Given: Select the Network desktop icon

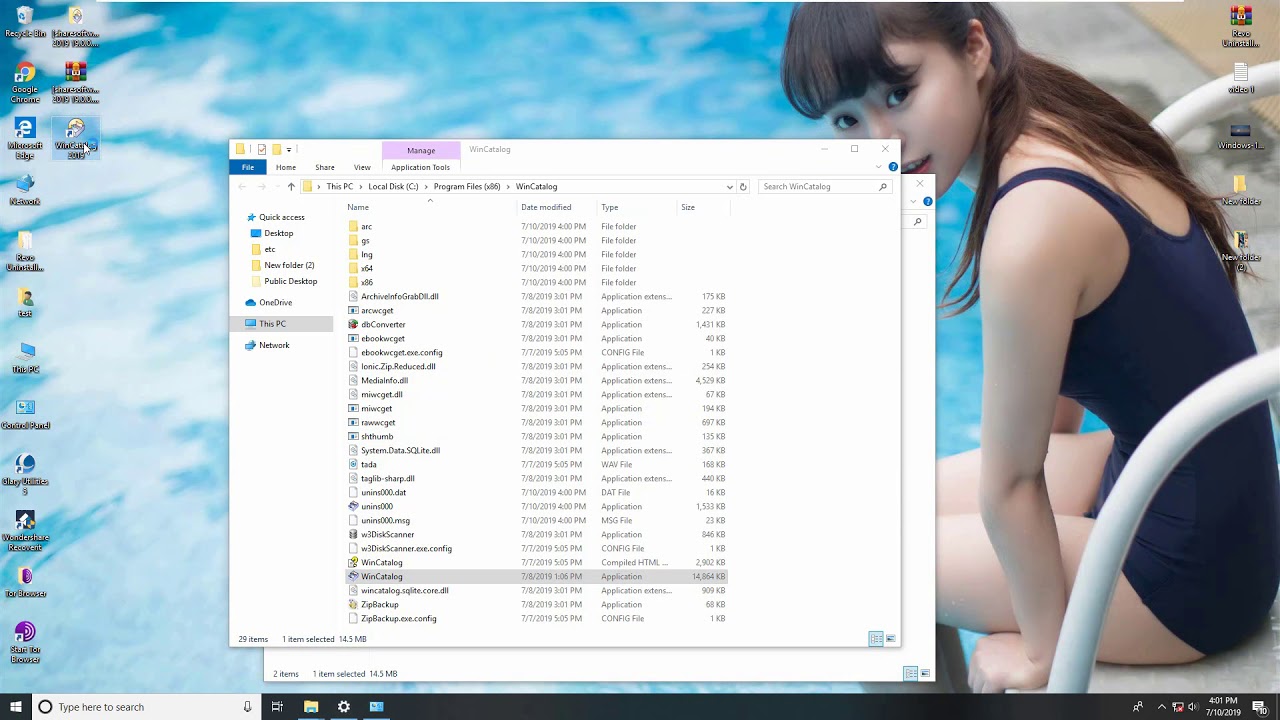Looking at the screenshot, I should point(25,190).
